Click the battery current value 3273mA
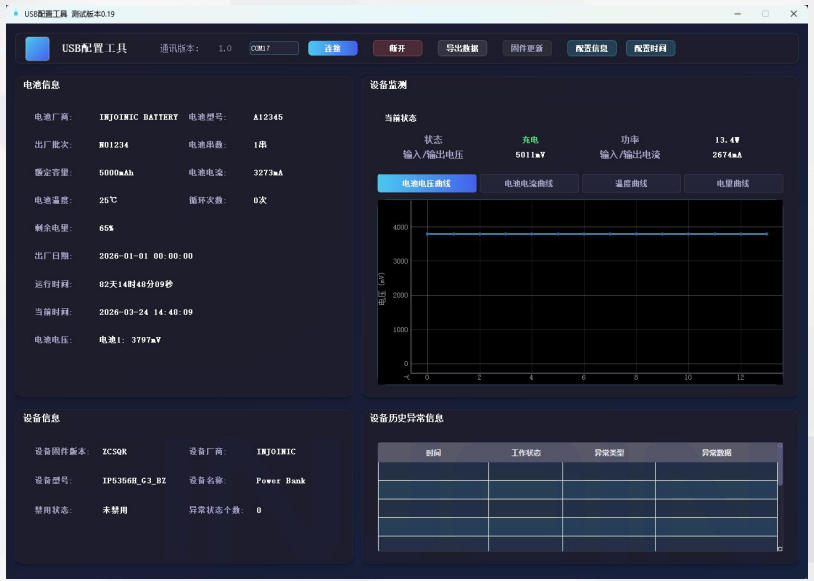814x581 pixels. (268, 173)
